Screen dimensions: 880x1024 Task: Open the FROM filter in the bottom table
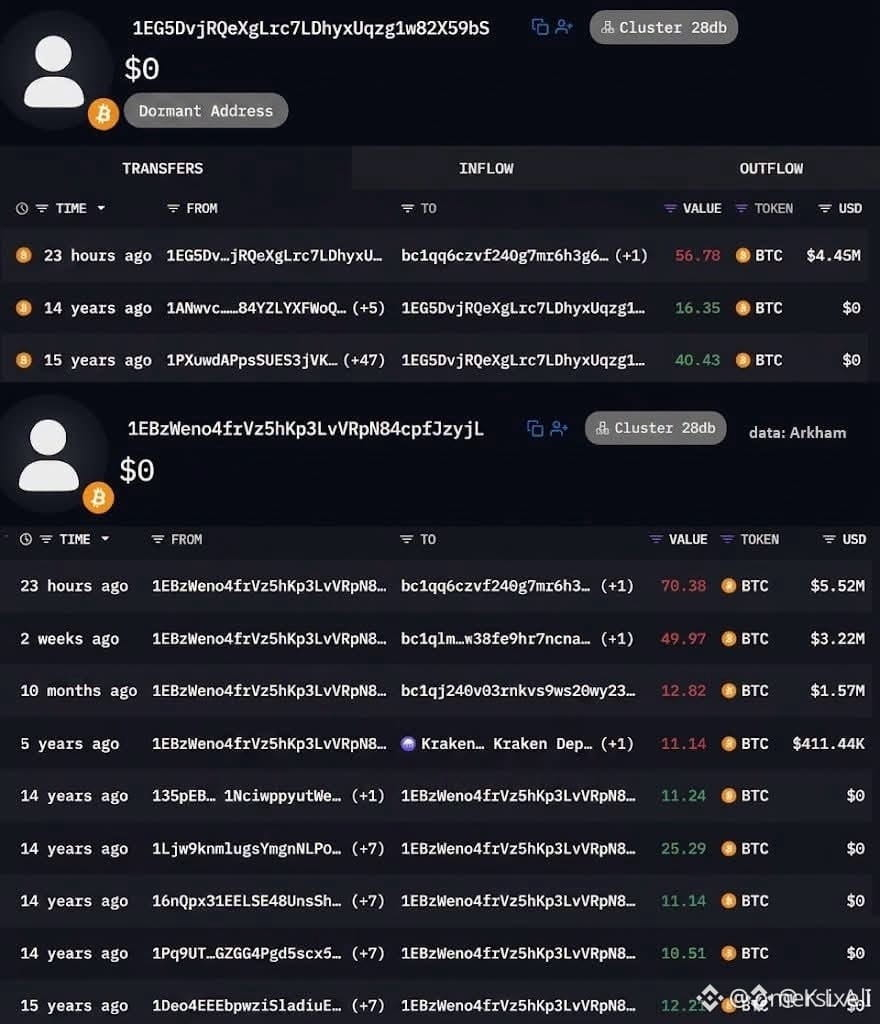[x=157, y=539]
